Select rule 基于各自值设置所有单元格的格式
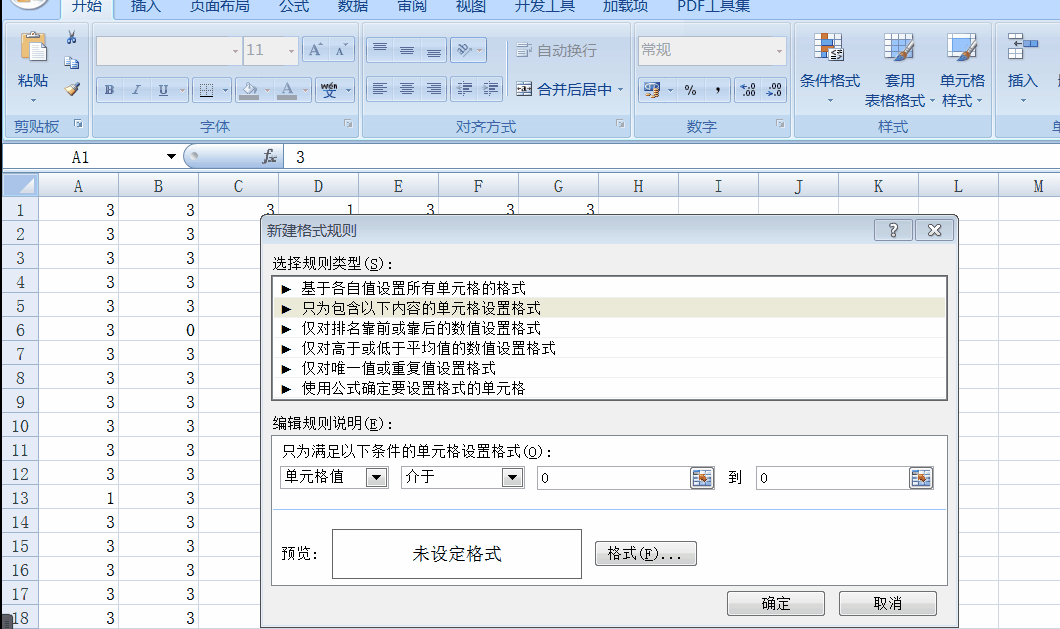 [x=608, y=288]
